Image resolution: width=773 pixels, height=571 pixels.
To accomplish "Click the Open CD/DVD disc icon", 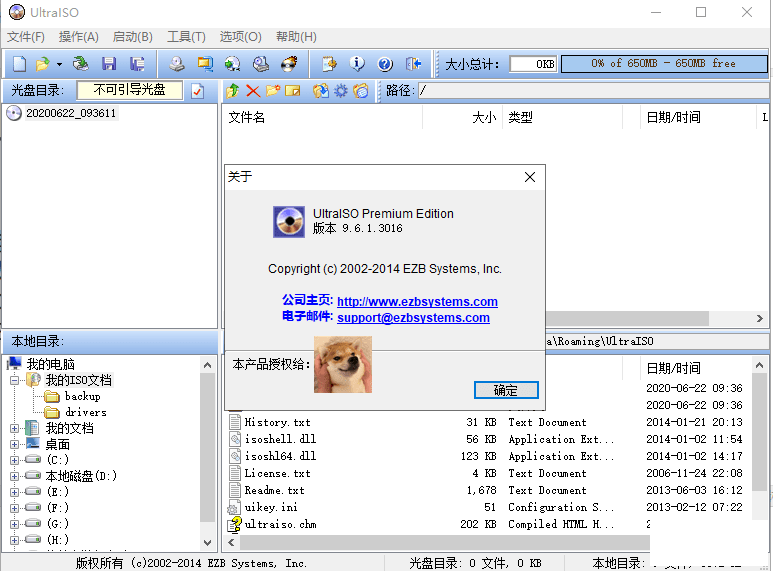I will point(80,64).
